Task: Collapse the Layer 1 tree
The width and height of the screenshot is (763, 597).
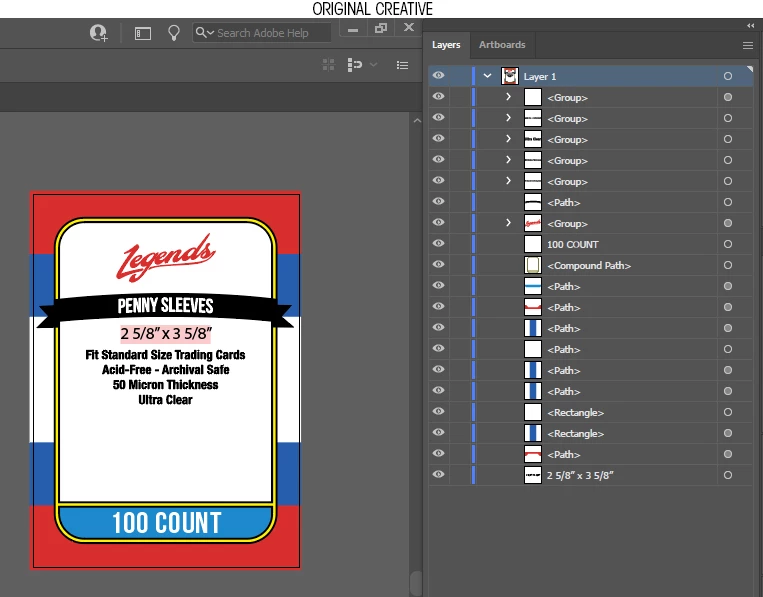Action: coord(487,76)
